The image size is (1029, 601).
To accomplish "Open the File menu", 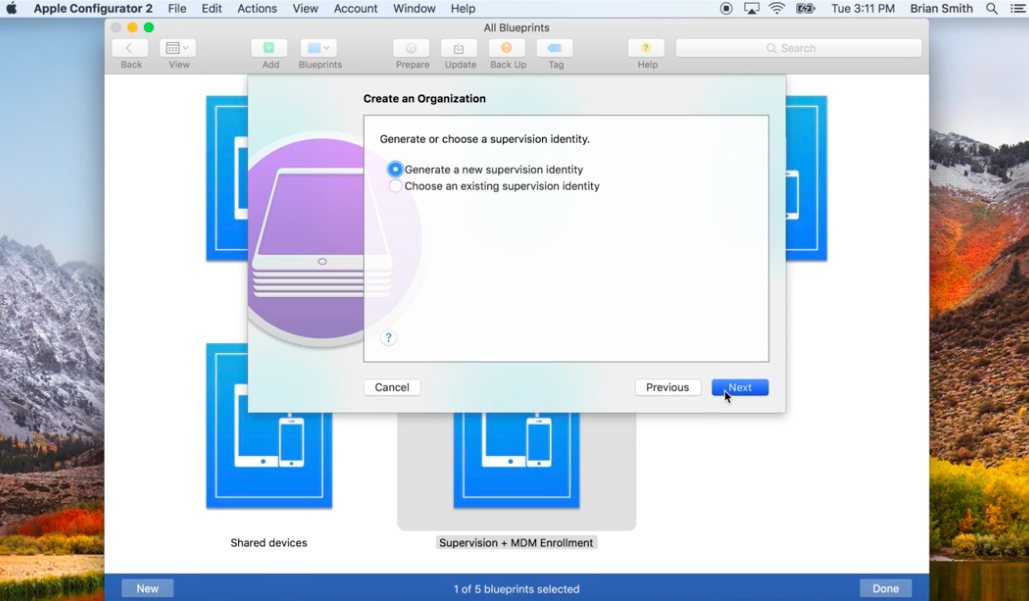I will pyautogui.click(x=177, y=9).
